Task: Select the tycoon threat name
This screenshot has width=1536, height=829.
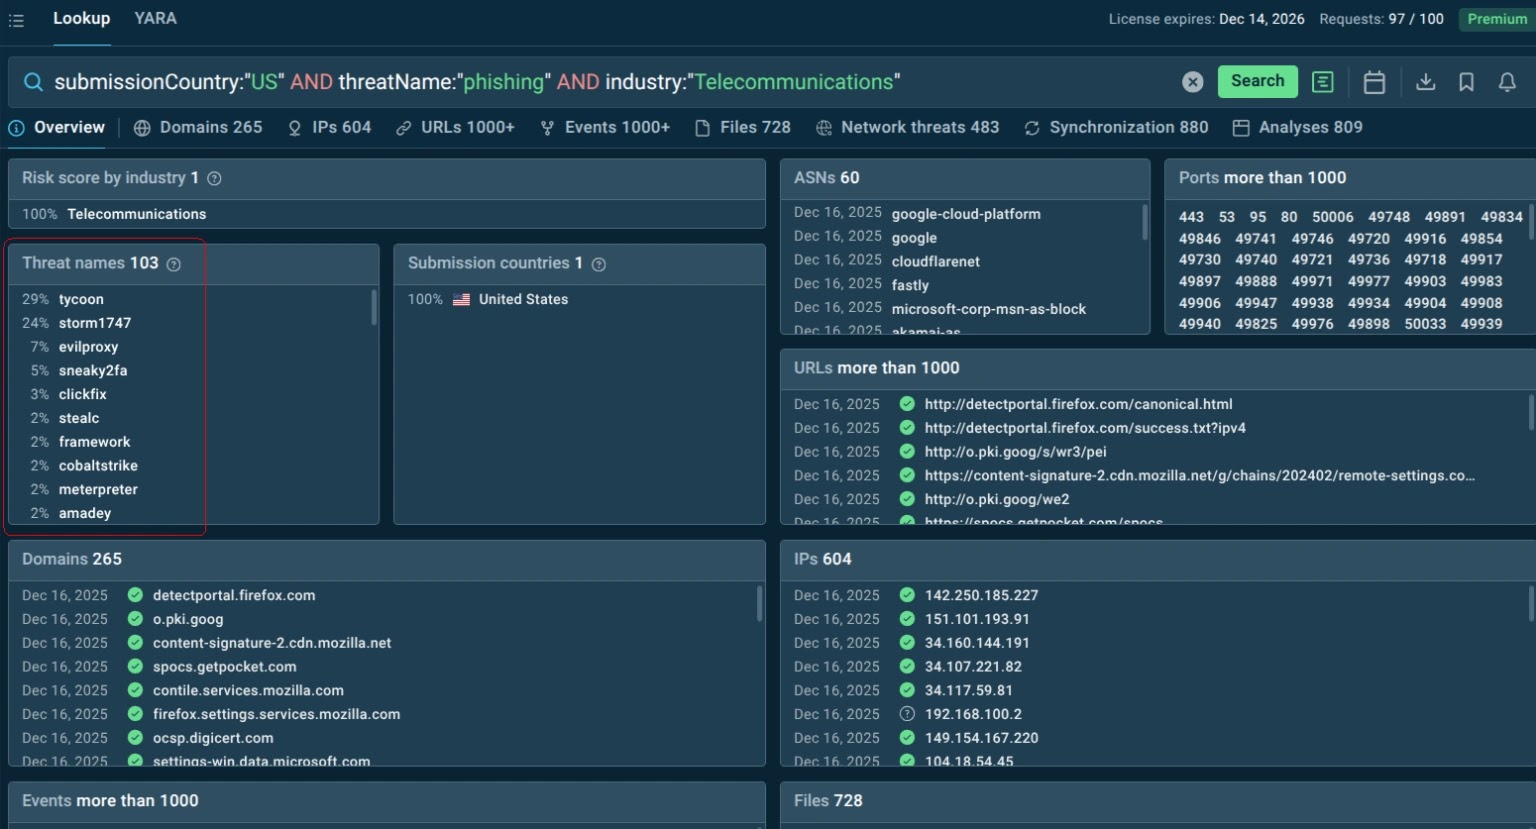Action: [x=81, y=299]
